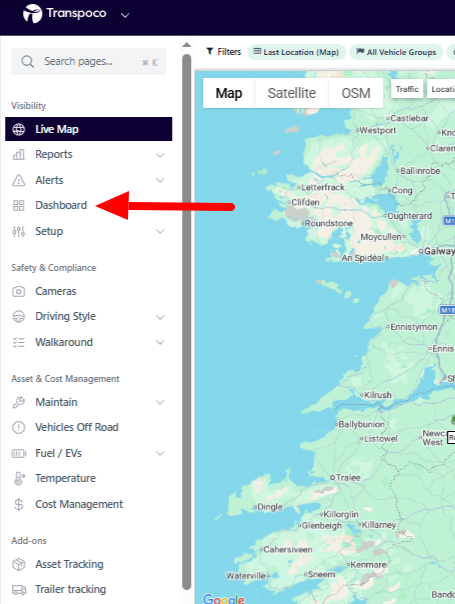Click the Temperature thermometer icon

tap(18, 478)
